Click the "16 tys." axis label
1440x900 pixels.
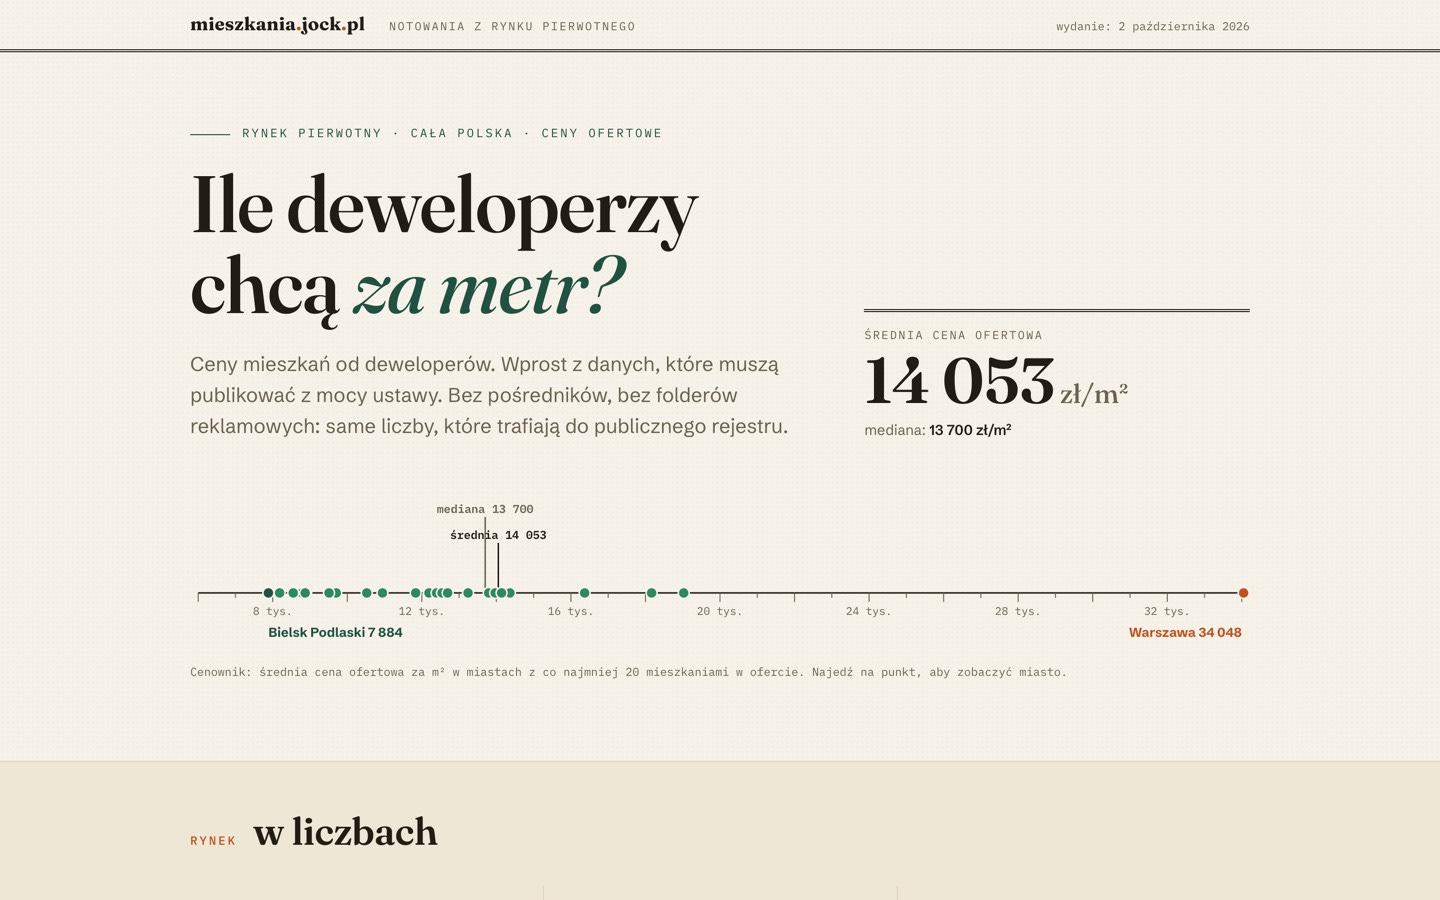tap(570, 611)
